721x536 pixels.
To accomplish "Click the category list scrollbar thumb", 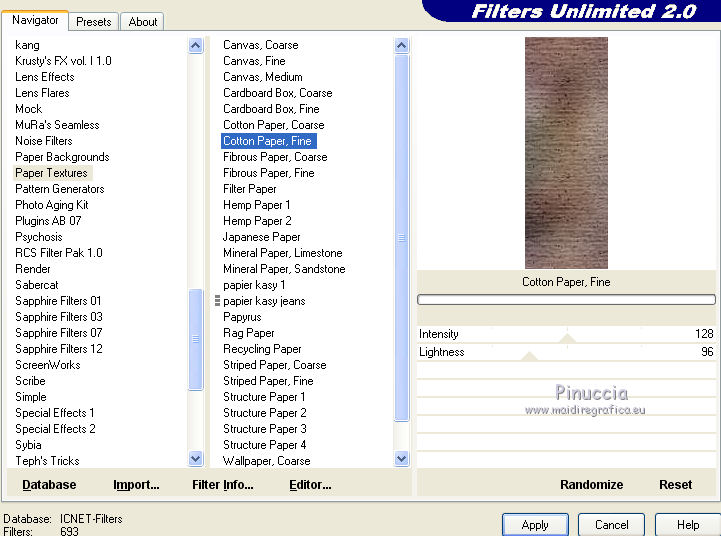I will pyautogui.click(x=195, y=339).
